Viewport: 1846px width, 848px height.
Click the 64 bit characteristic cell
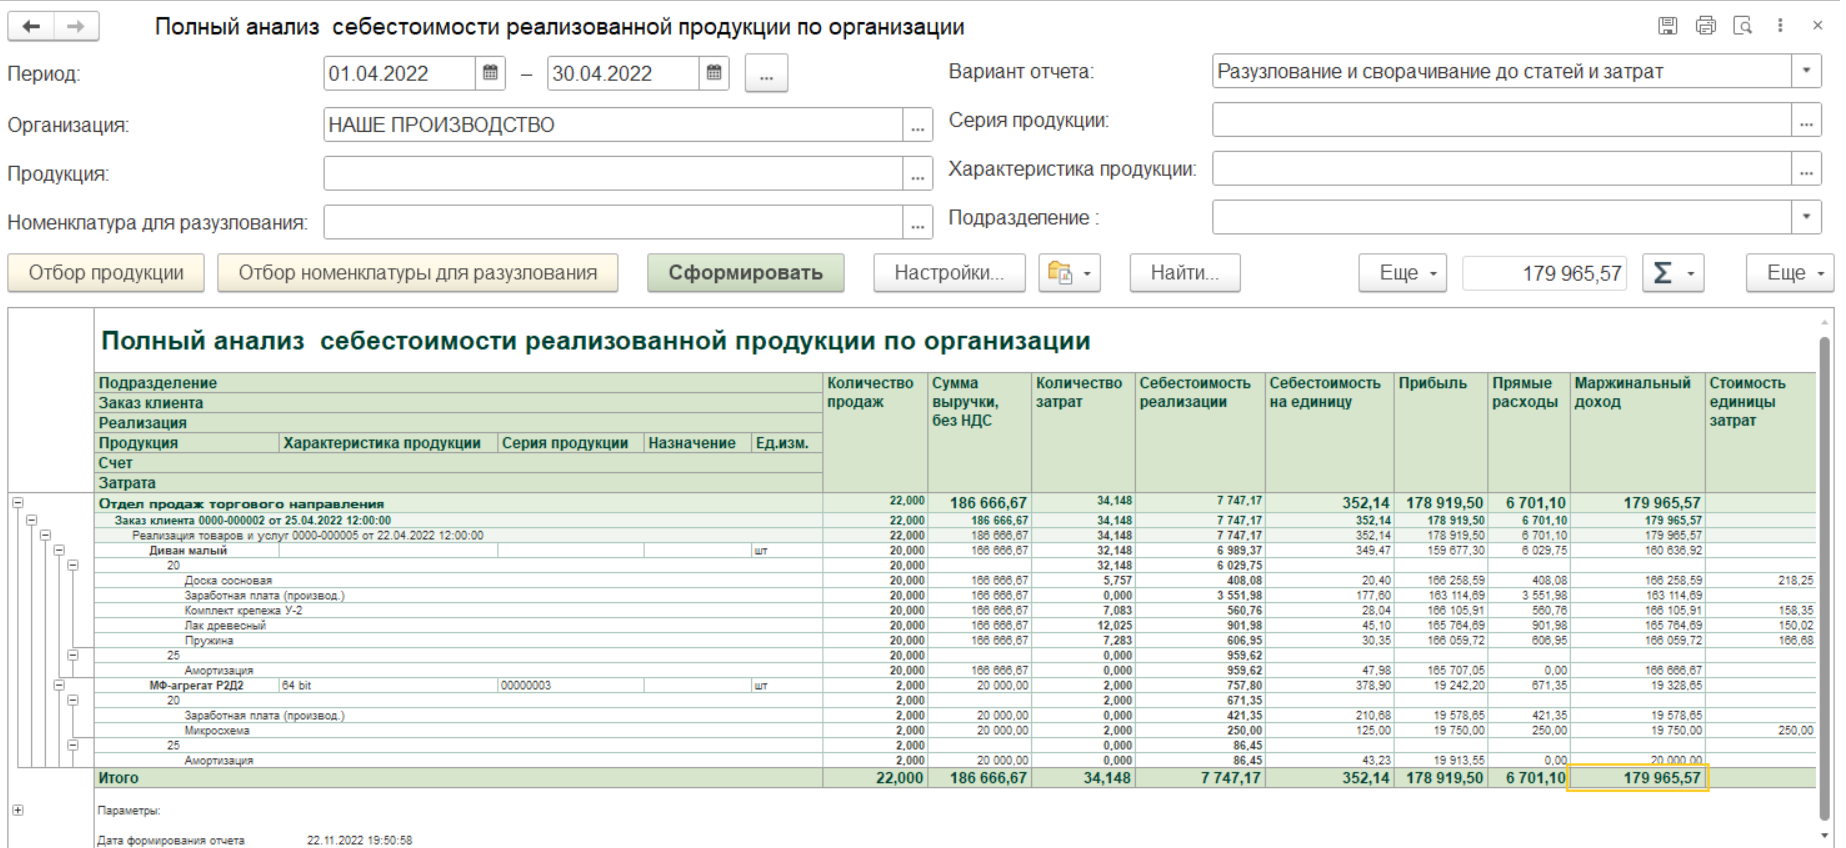click(x=388, y=685)
